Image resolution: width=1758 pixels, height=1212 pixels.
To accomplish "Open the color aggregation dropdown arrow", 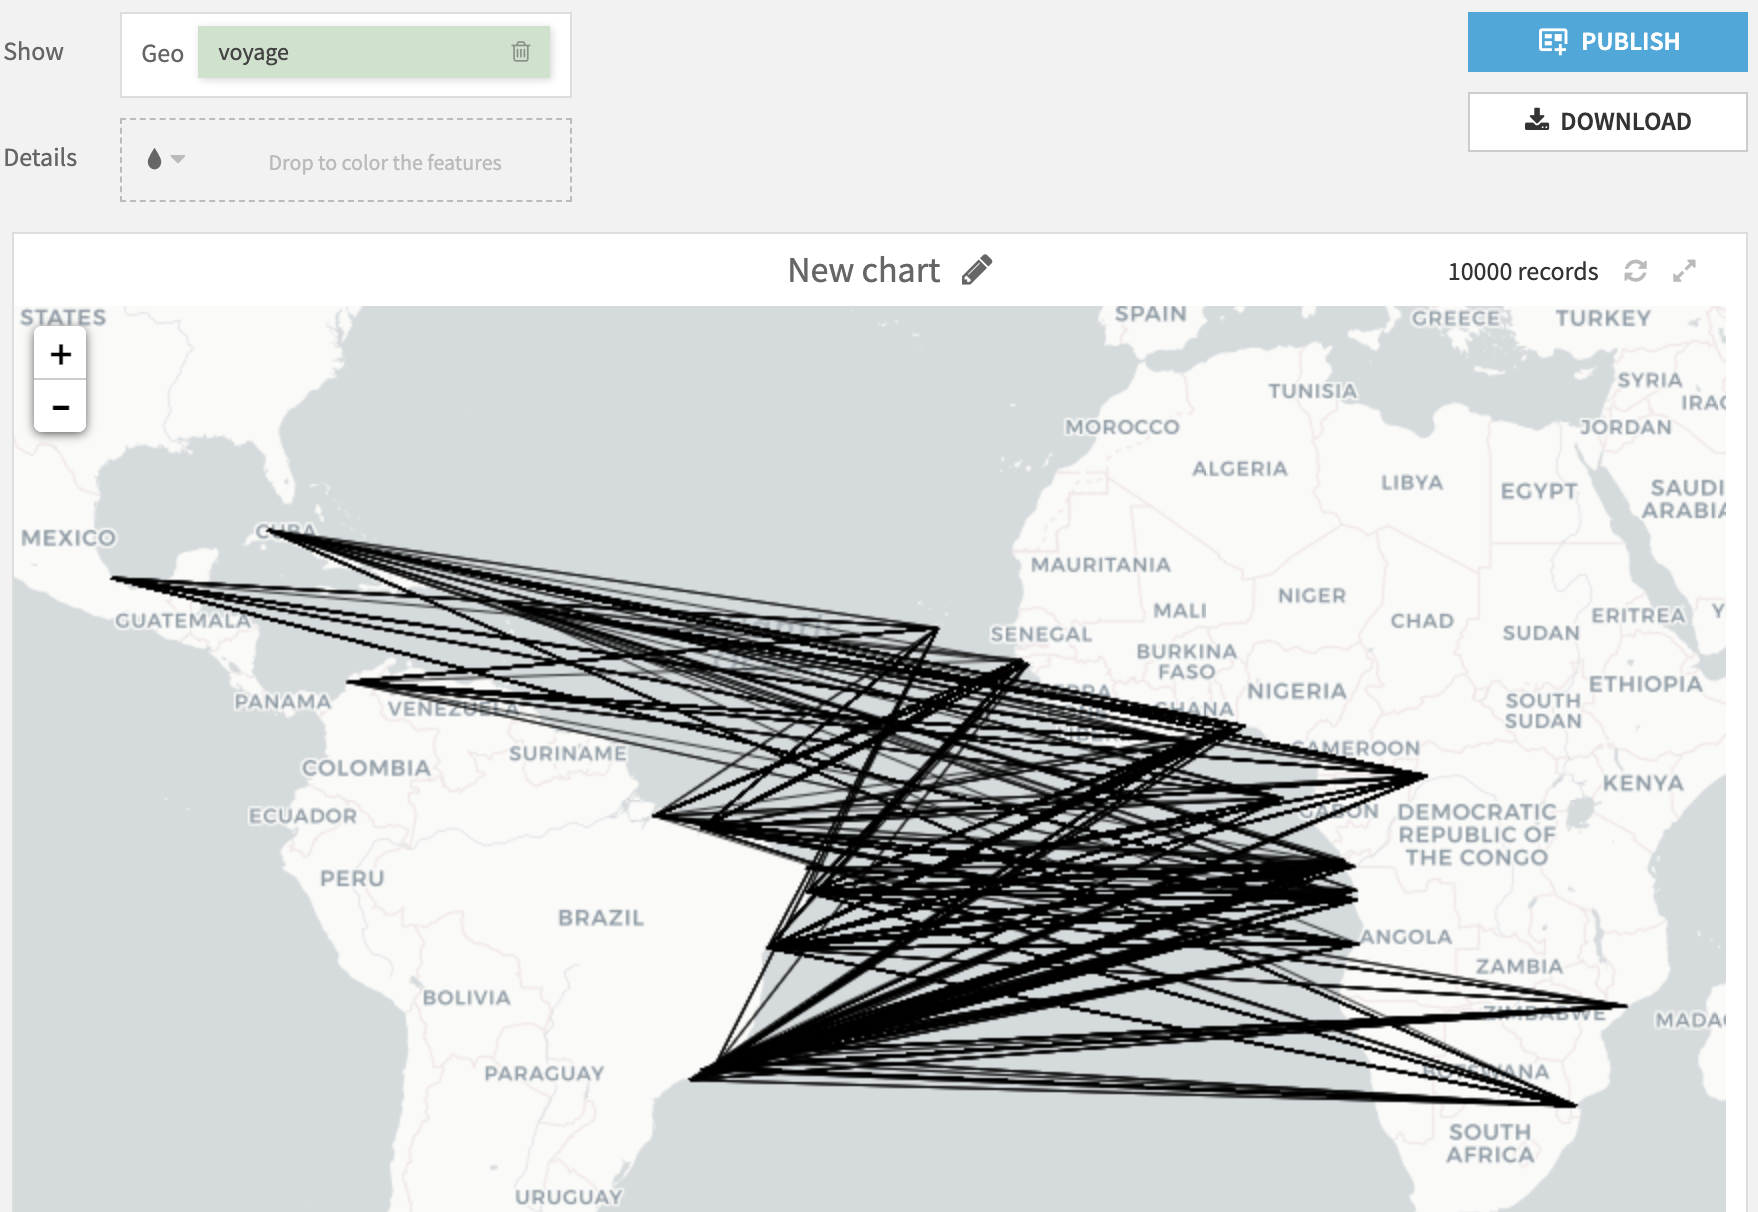I will [178, 160].
